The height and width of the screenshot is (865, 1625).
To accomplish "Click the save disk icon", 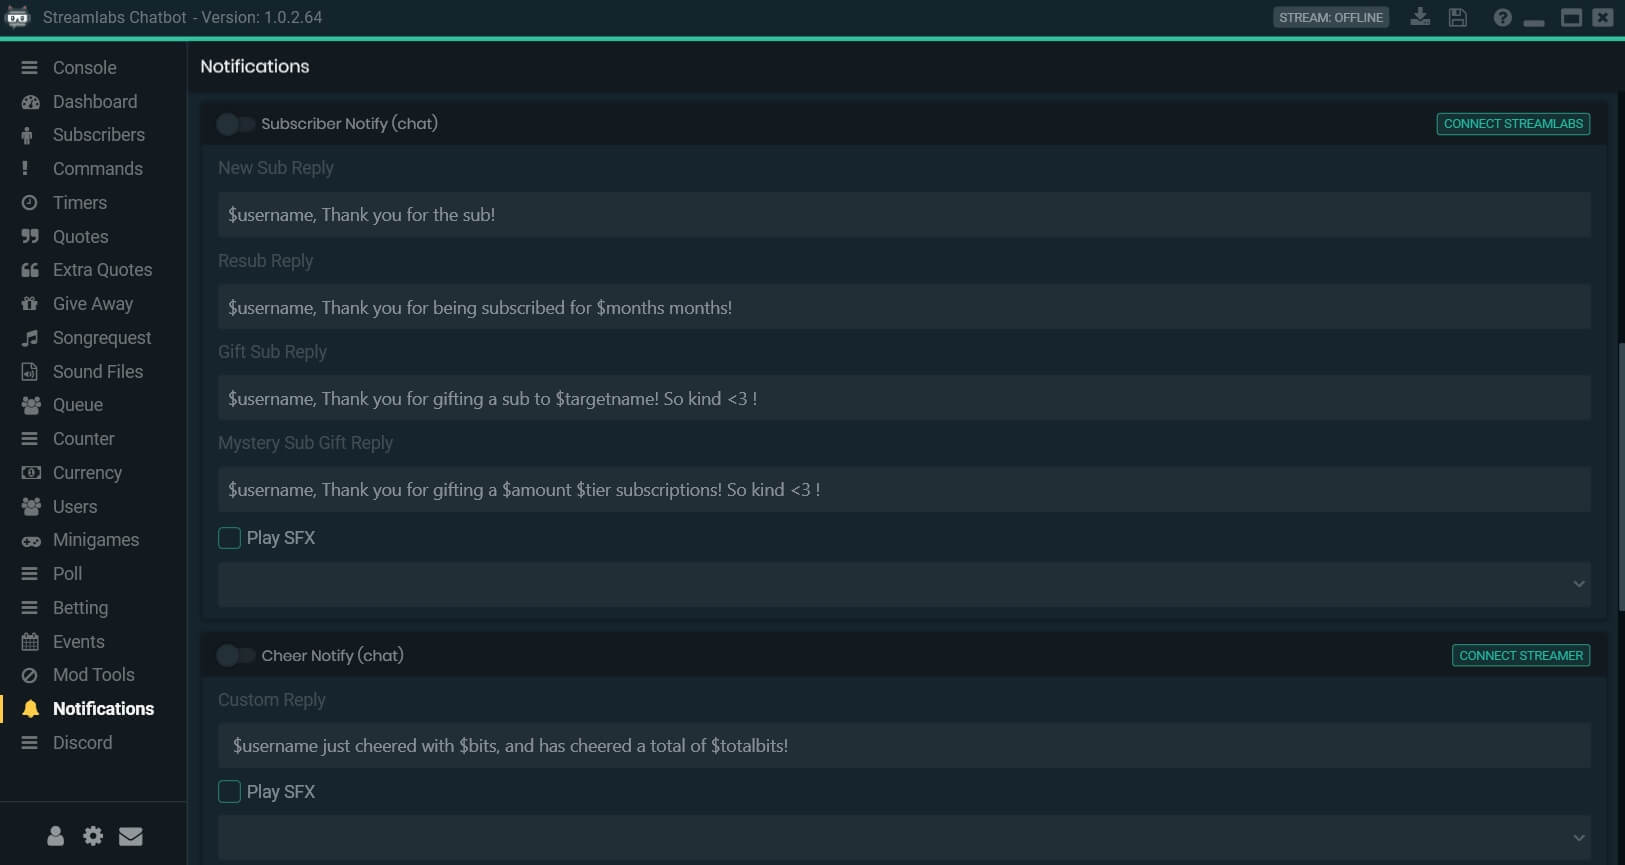I will [1458, 17].
